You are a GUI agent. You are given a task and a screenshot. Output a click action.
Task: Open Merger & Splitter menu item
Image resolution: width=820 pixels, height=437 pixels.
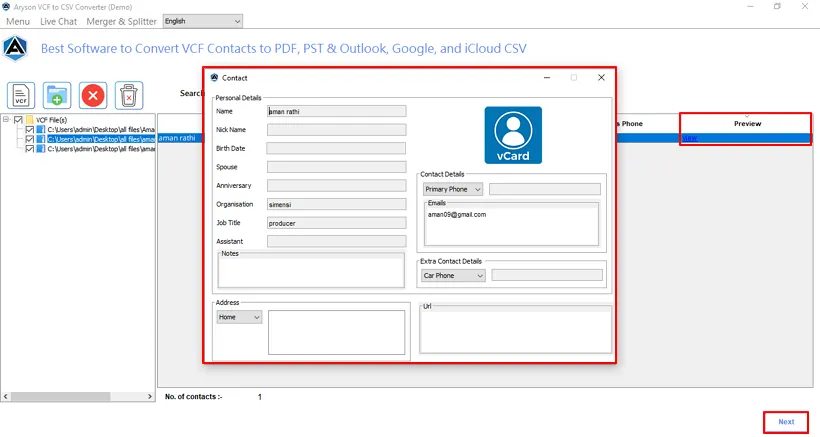tap(121, 21)
